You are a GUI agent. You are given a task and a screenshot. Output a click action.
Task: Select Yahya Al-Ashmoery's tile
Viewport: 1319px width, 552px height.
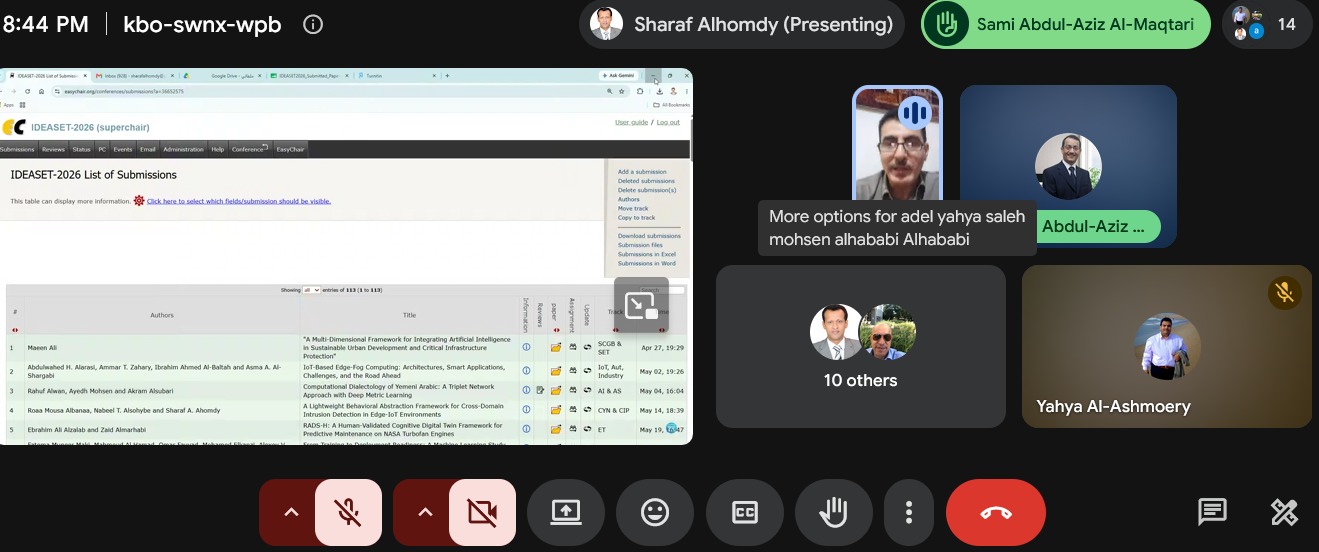coord(1167,346)
